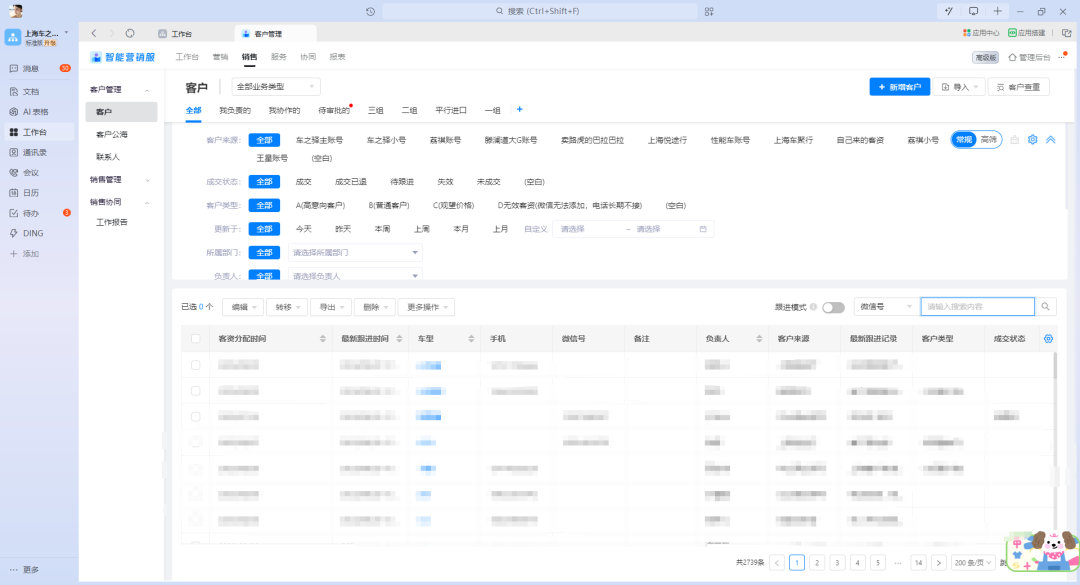Screen dimensions: 1080x585
Task: Open the 编辑 dropdown above the table
Action: coord(243,307)
